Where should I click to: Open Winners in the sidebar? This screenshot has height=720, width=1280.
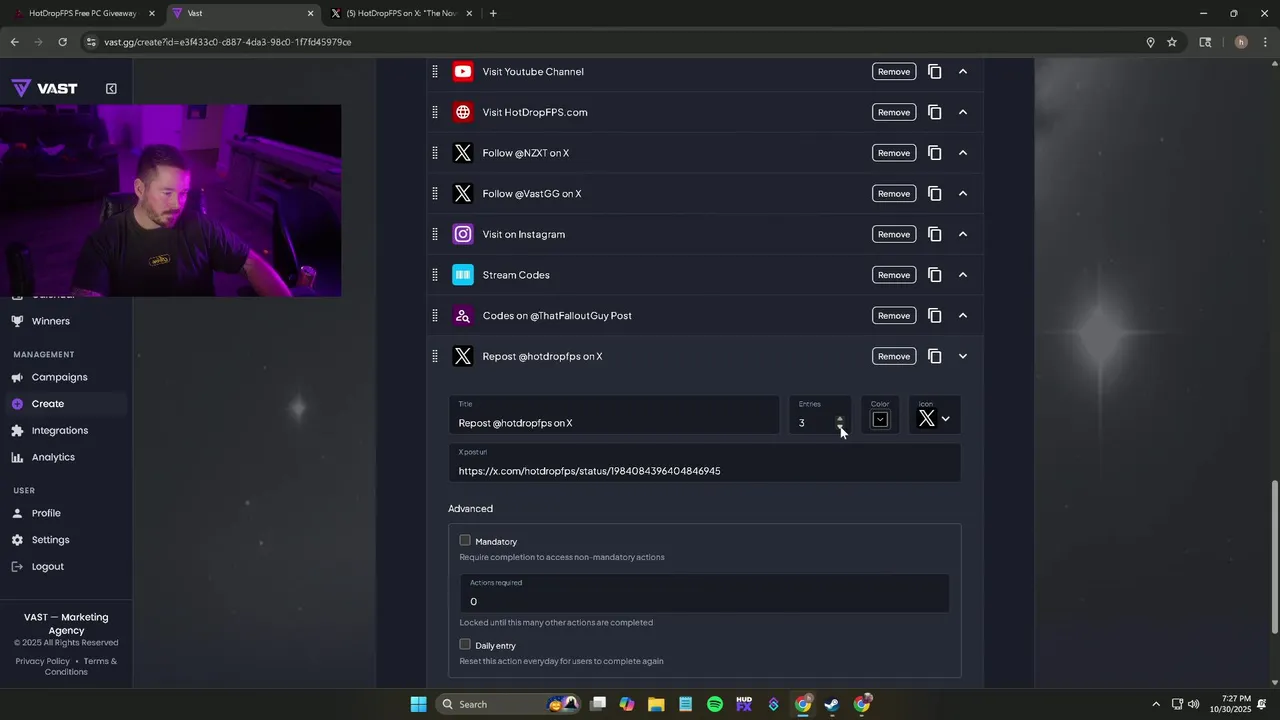point(50,321)
